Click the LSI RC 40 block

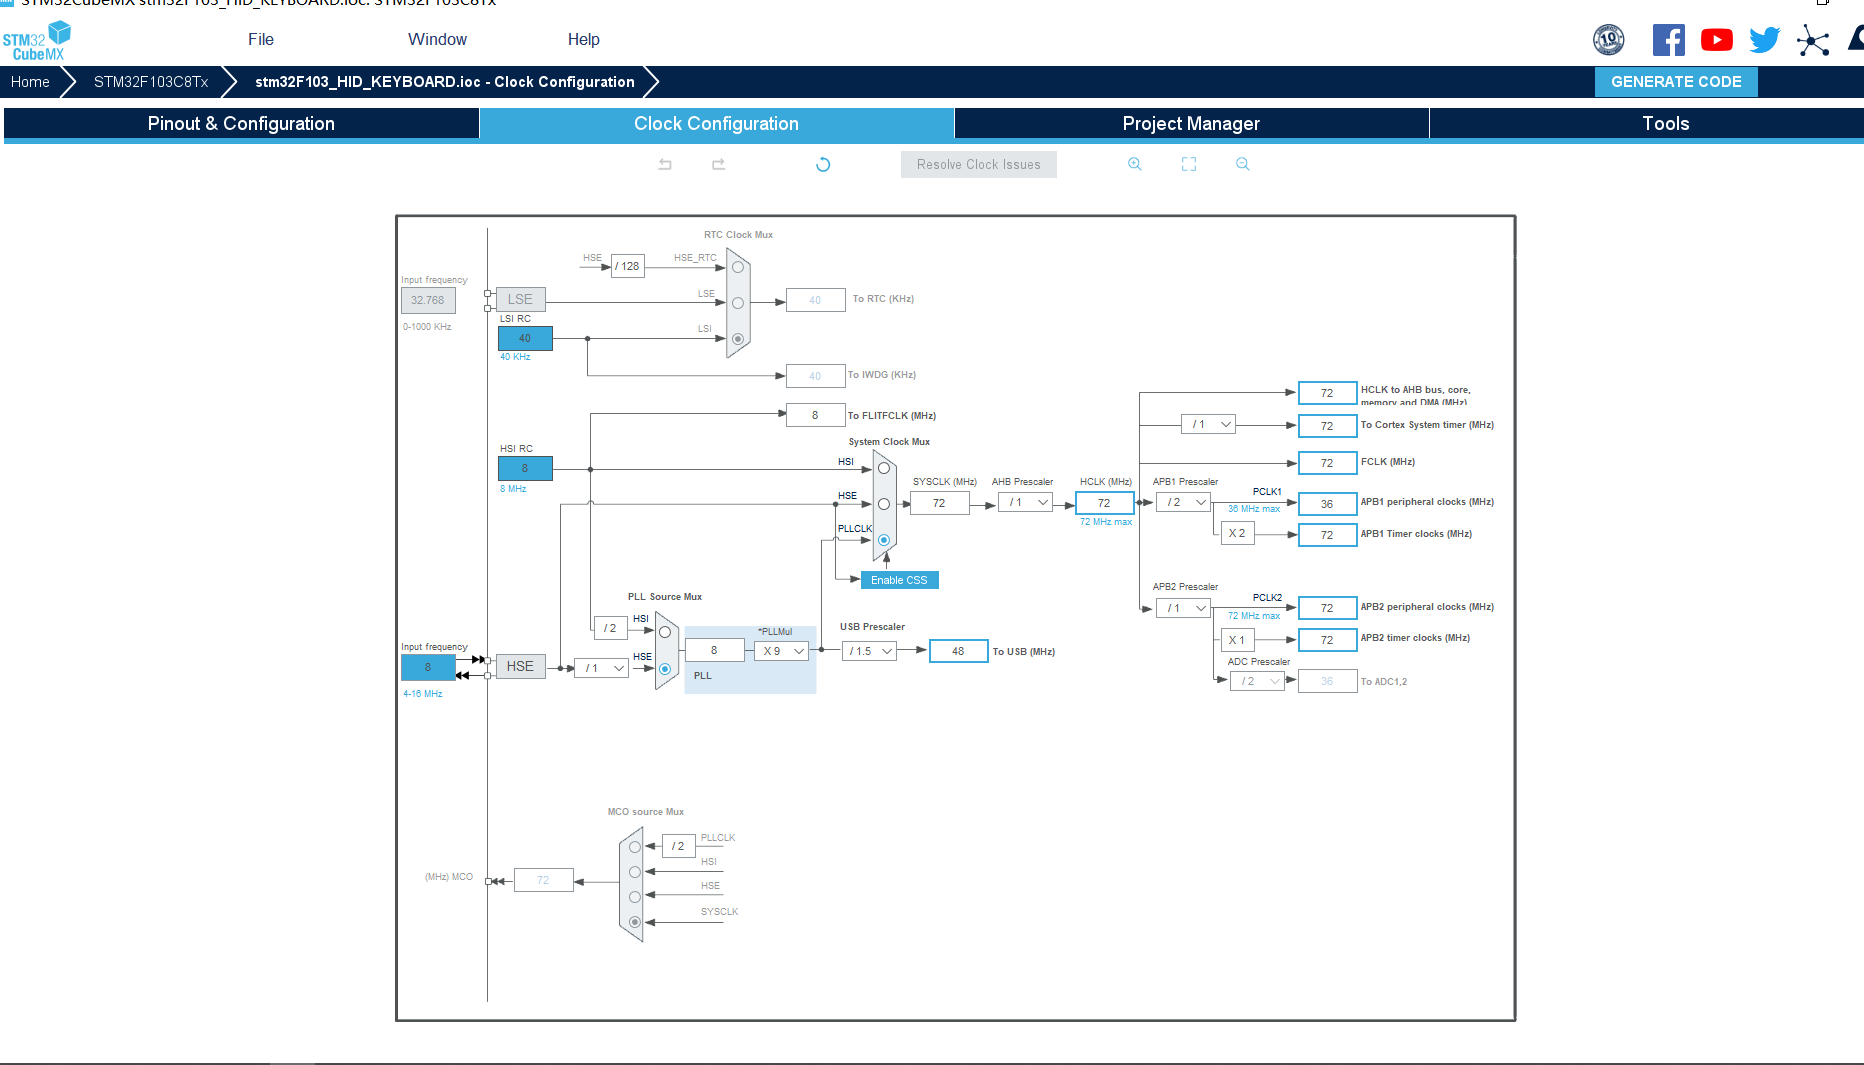[x=525, y=339]
